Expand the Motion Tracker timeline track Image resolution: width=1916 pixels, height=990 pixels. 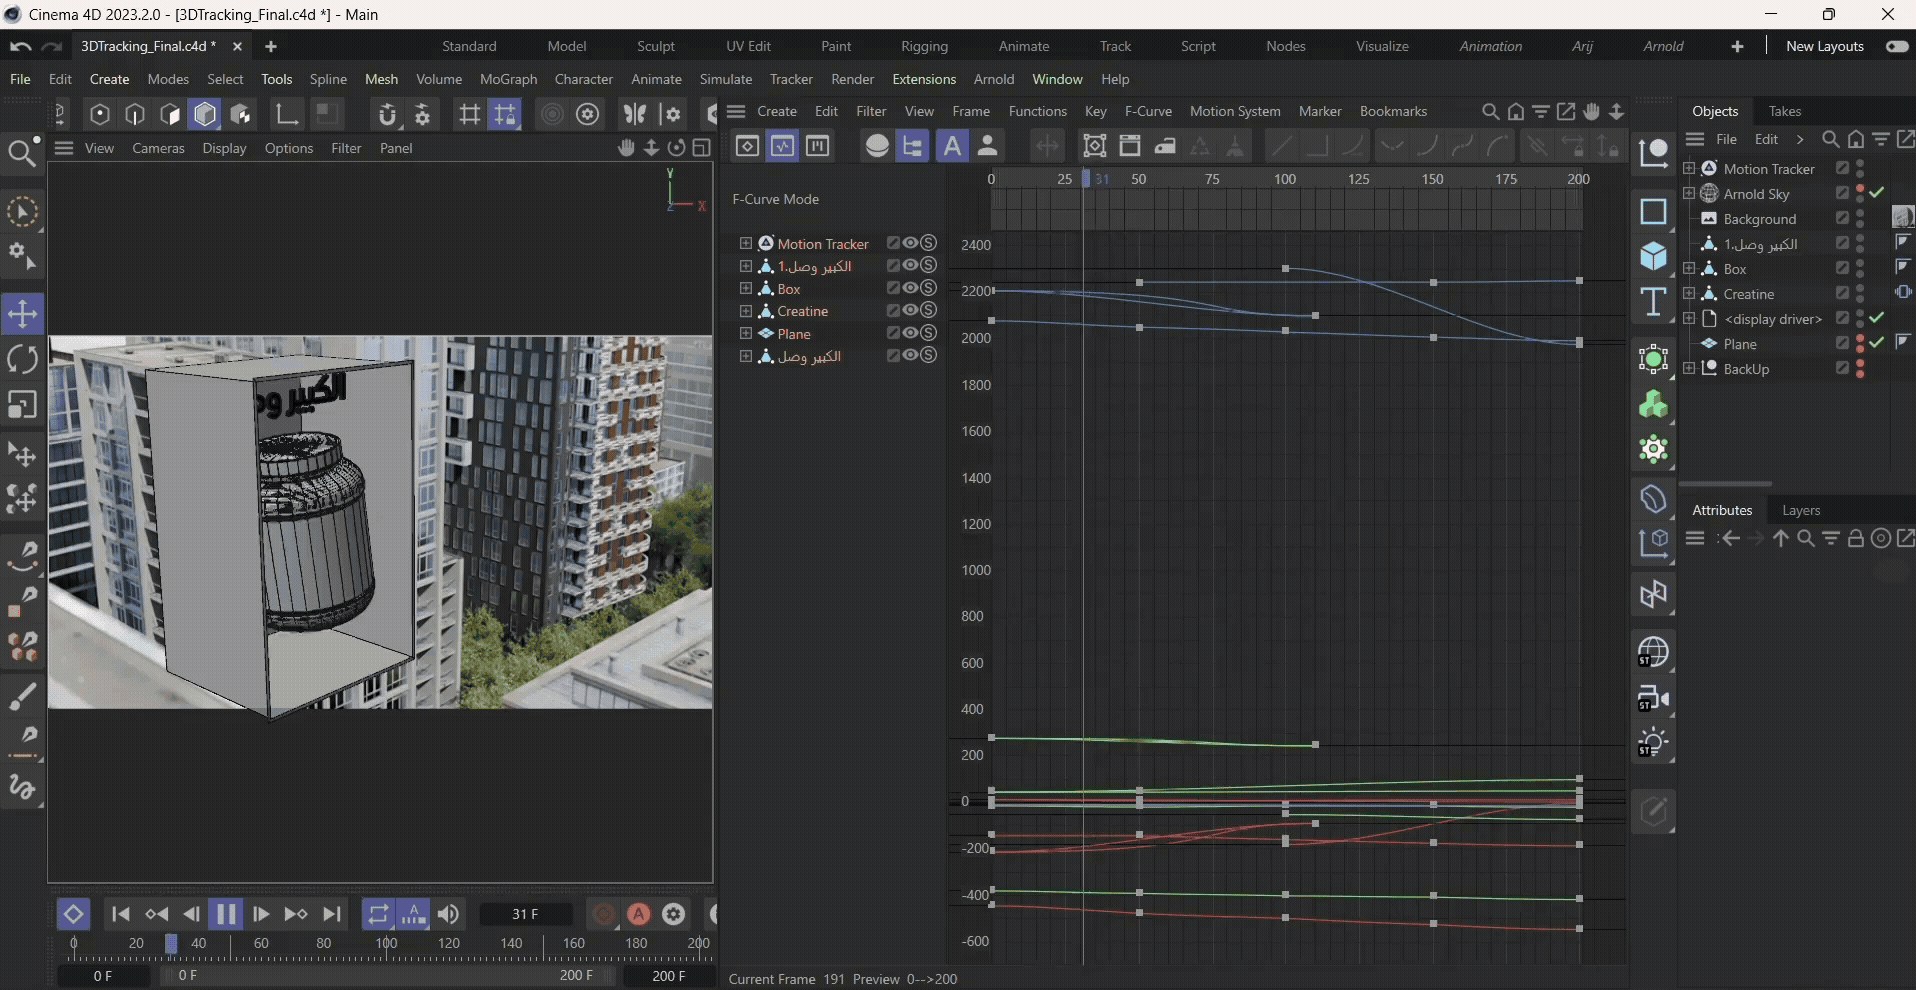(745, 243)
